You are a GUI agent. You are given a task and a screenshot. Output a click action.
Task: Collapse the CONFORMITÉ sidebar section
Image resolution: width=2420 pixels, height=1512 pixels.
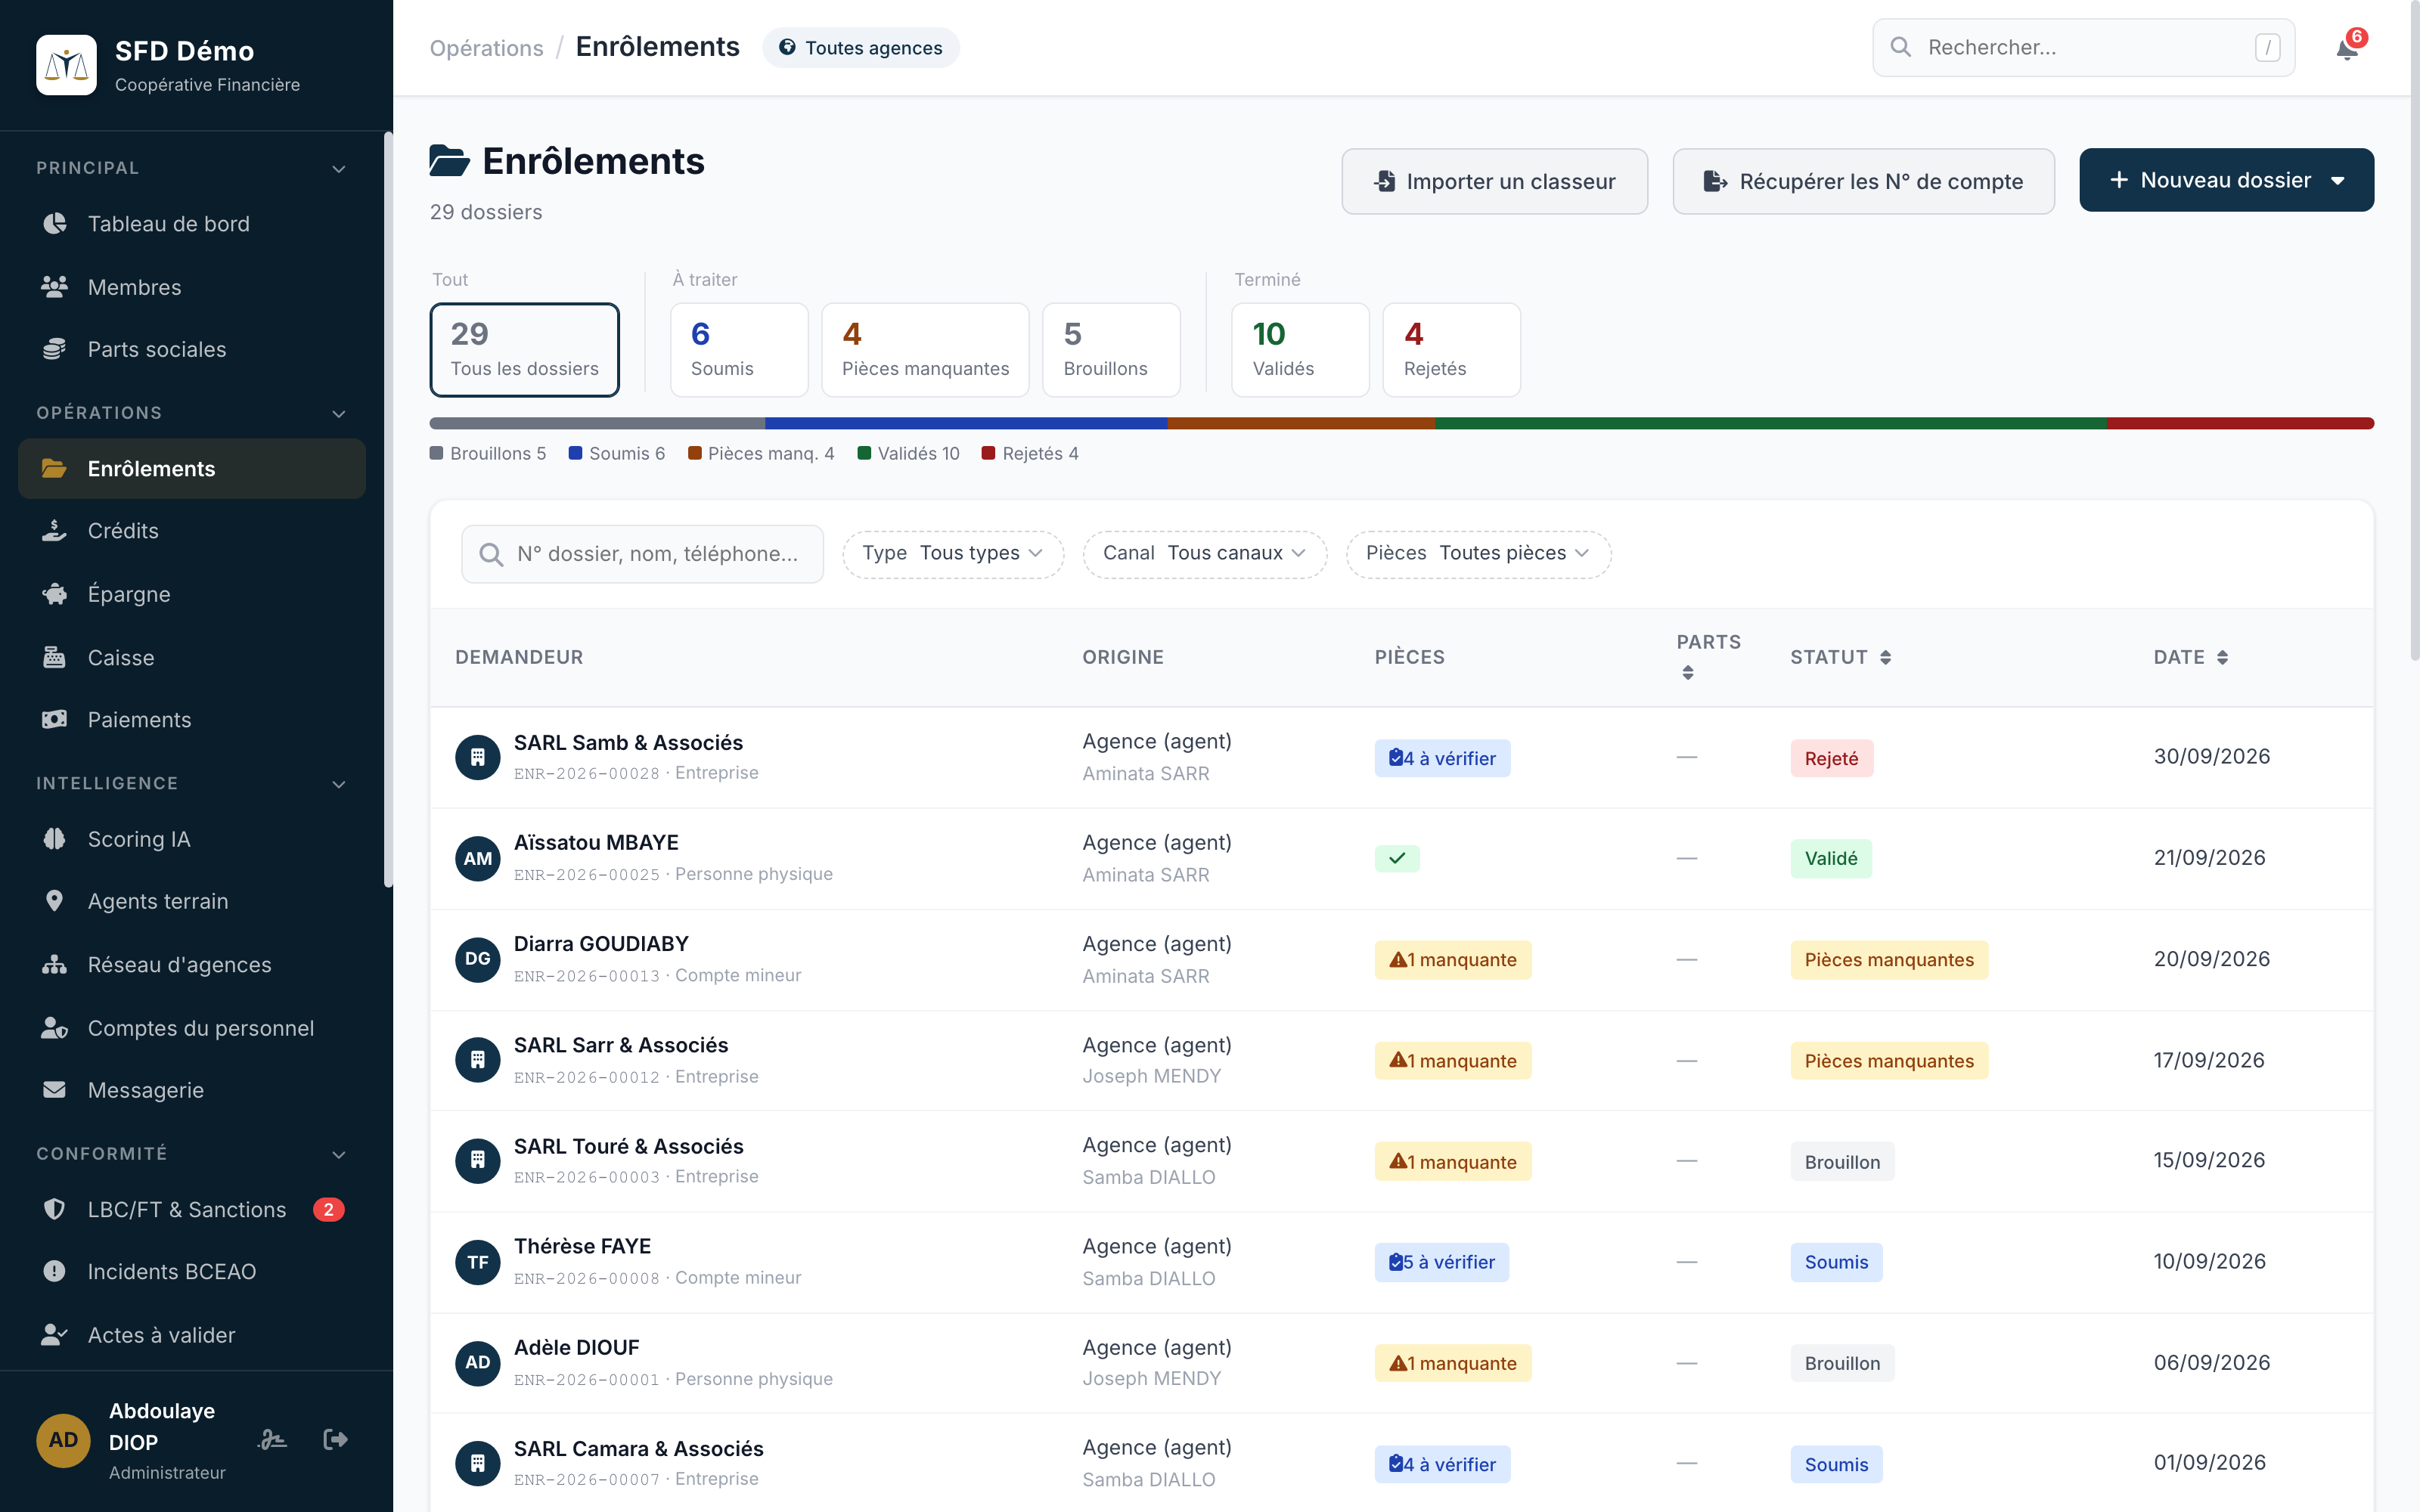click(192, 1153)
